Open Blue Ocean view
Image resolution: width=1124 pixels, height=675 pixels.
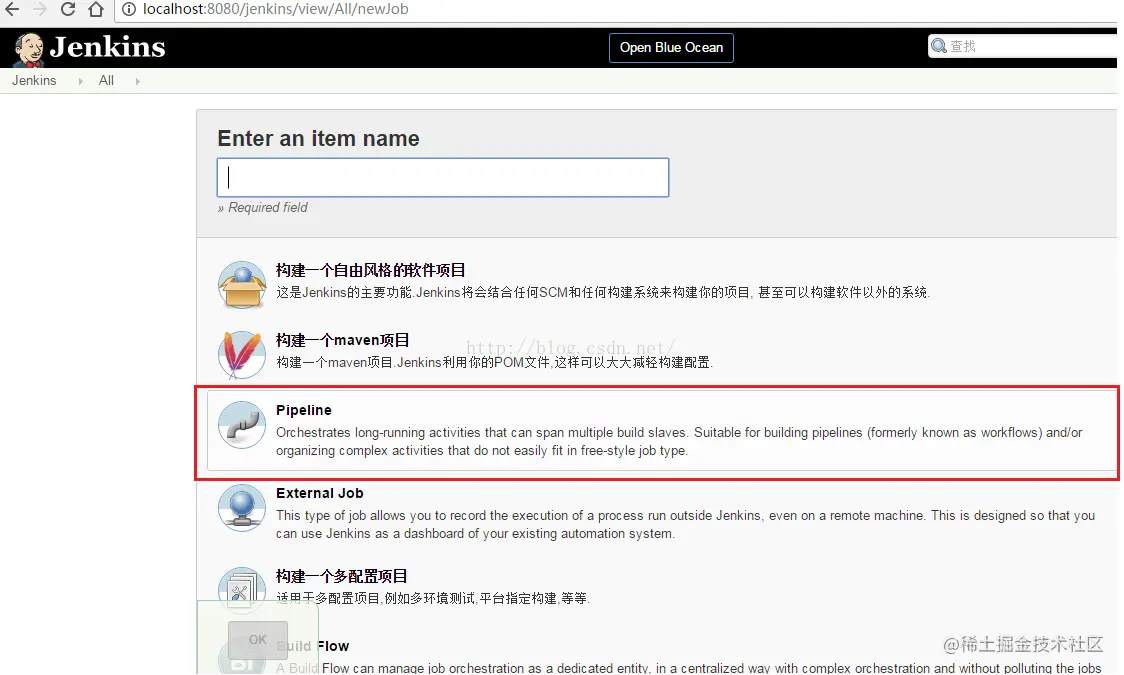(671, 48)
